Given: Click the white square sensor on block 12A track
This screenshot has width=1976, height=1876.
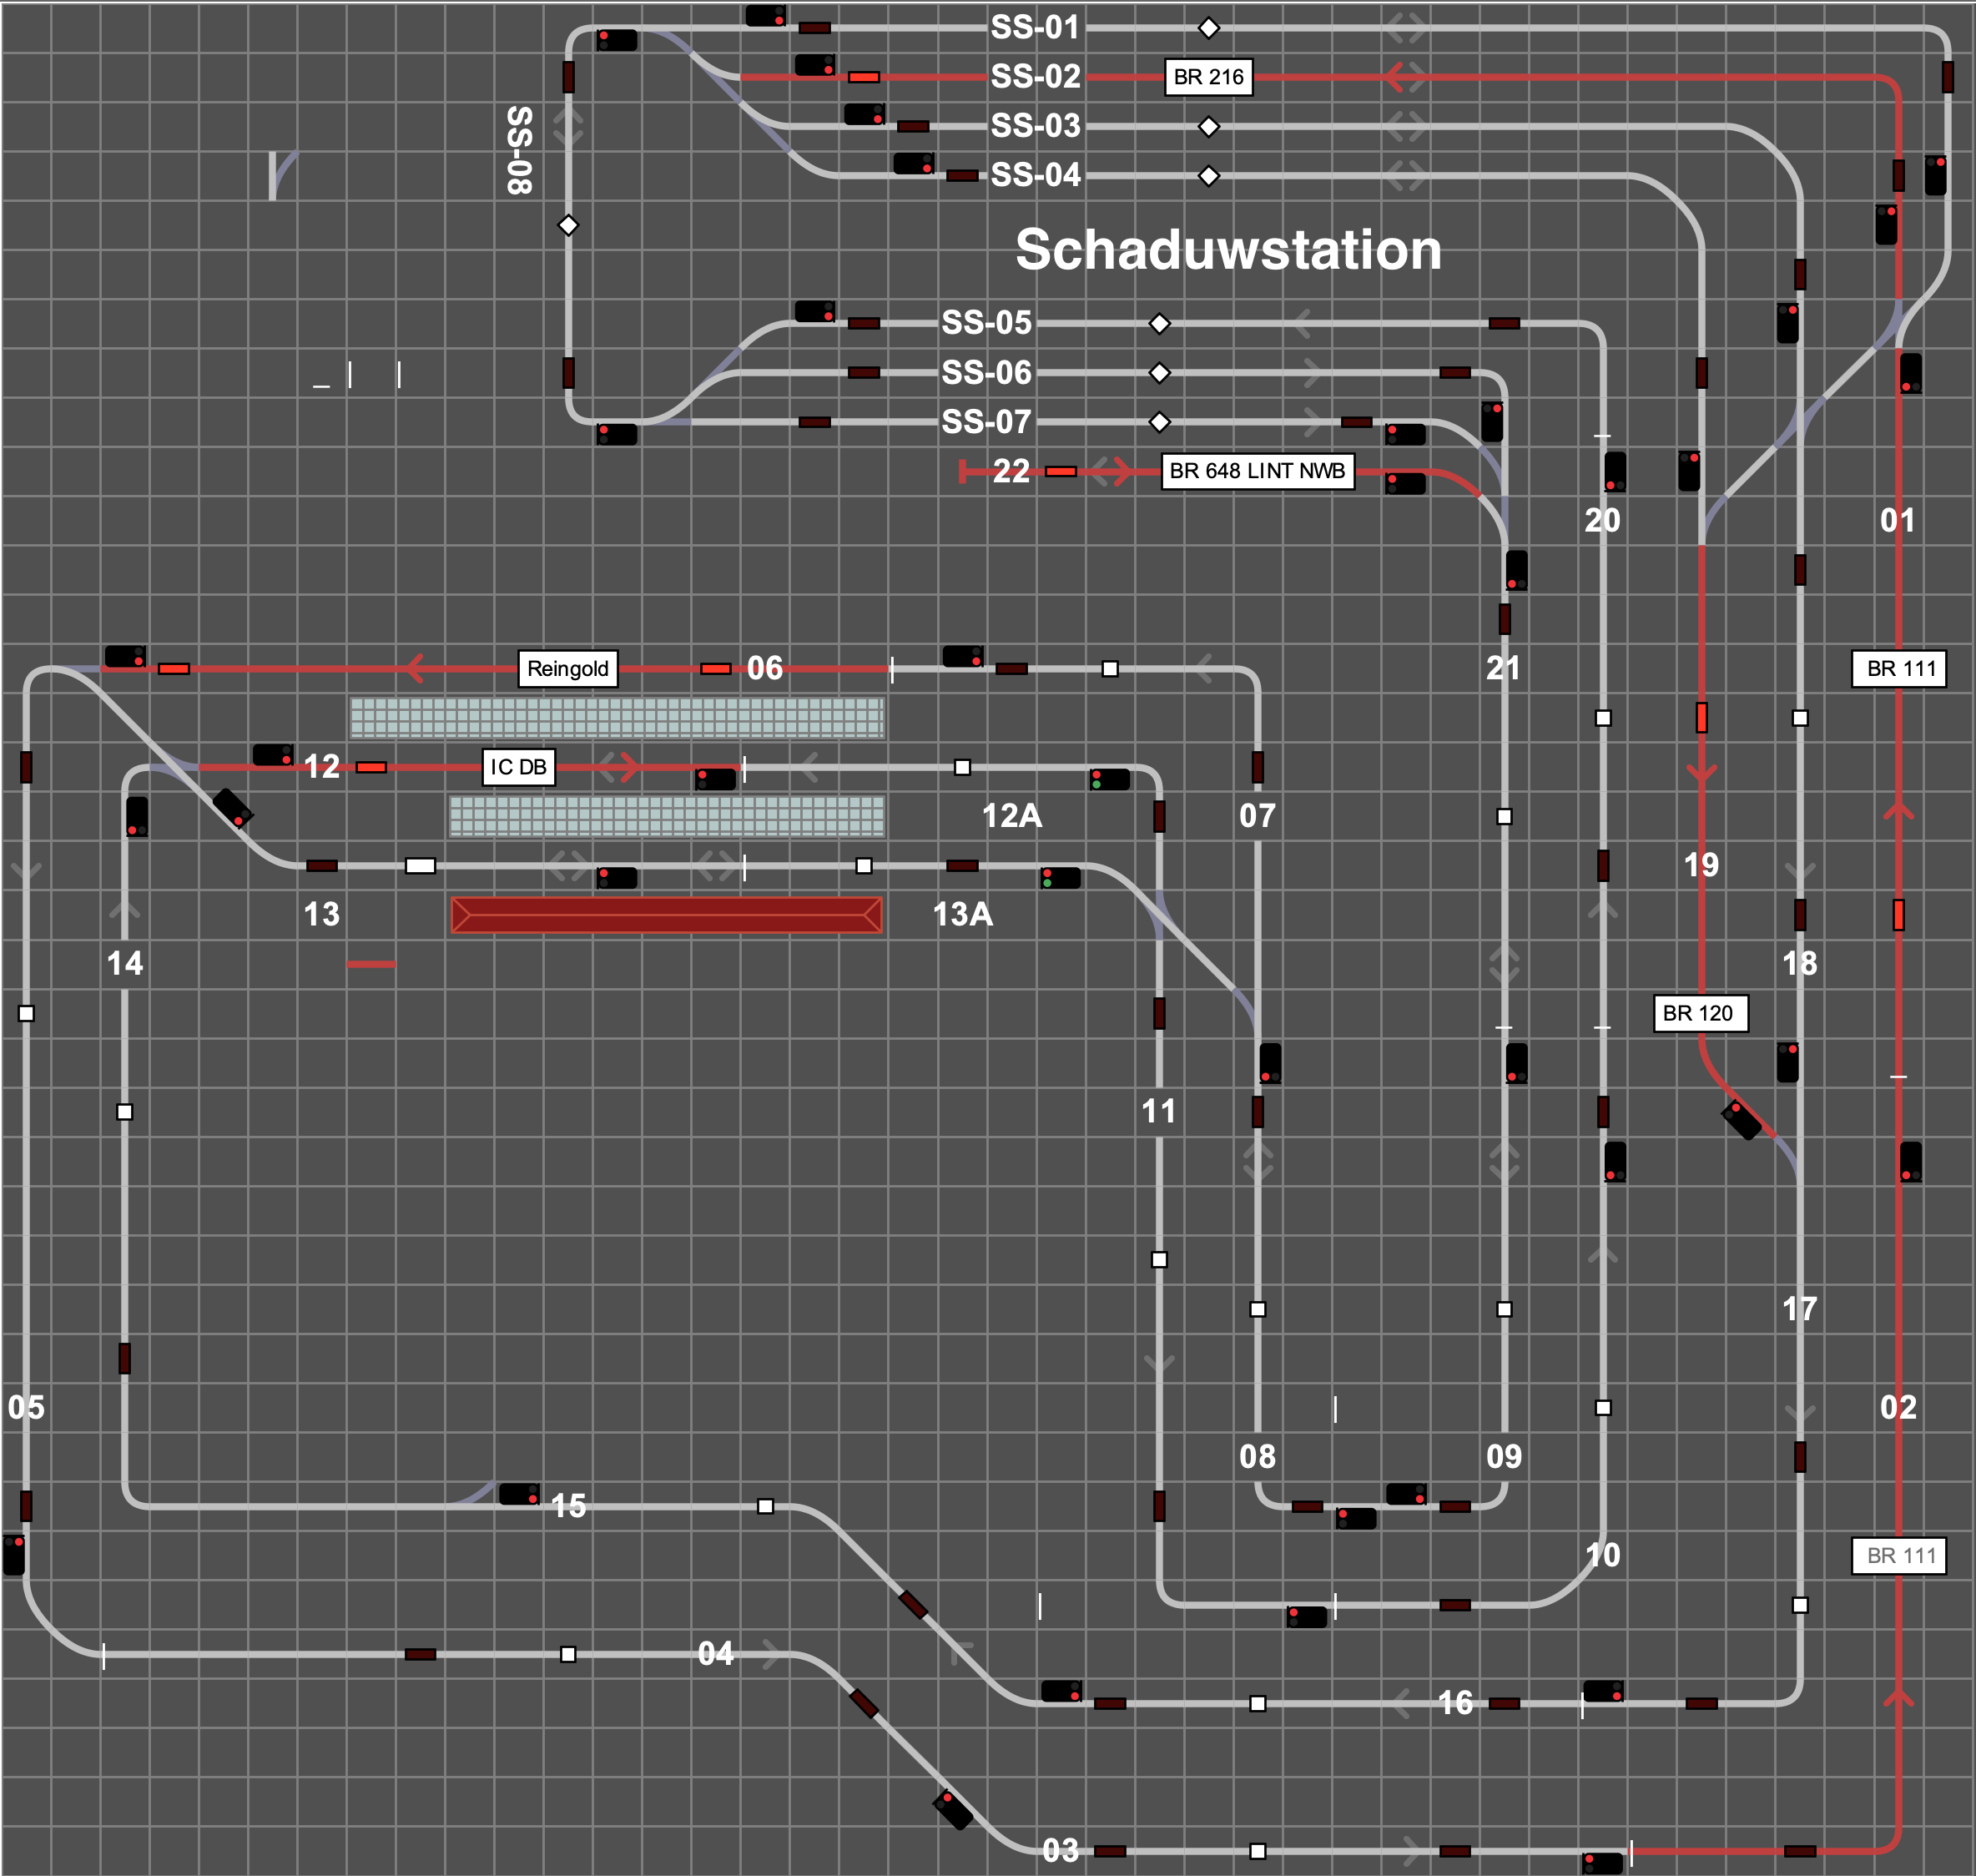Looking at the screenshot, I should [962, 767].
